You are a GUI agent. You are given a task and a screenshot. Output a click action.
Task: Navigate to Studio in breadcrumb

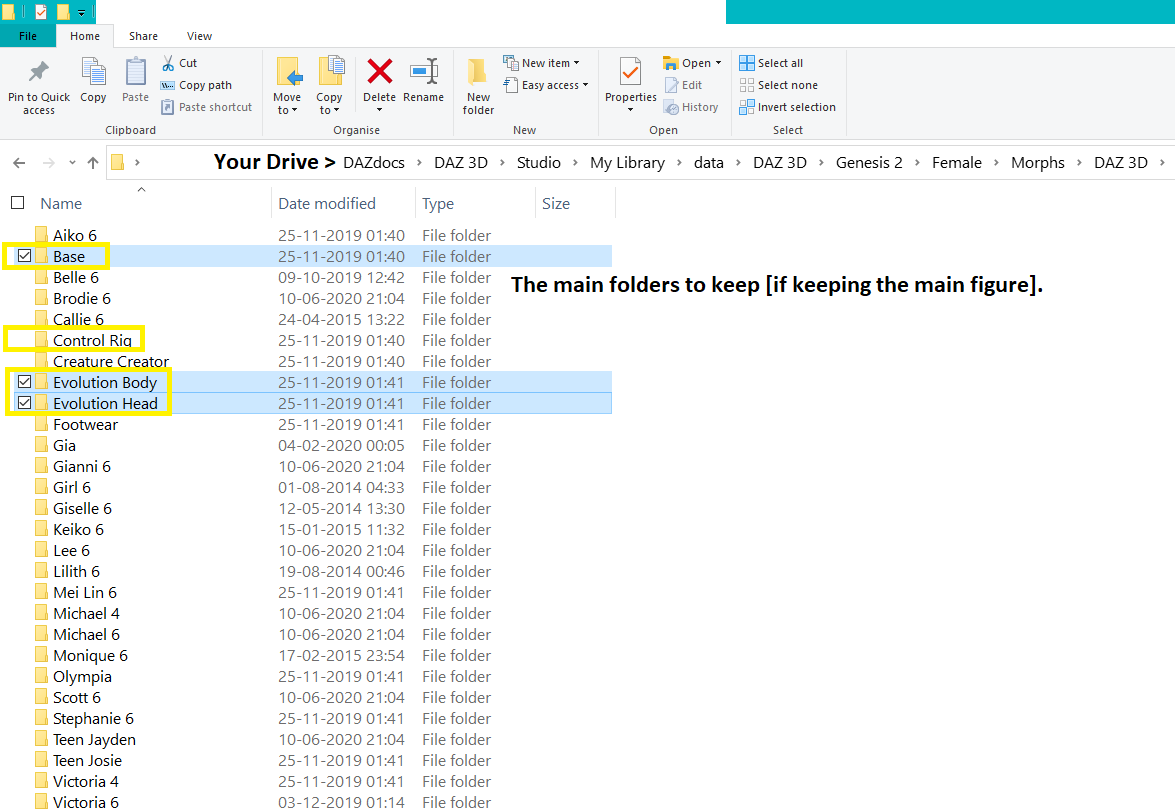tap(539, 163)
